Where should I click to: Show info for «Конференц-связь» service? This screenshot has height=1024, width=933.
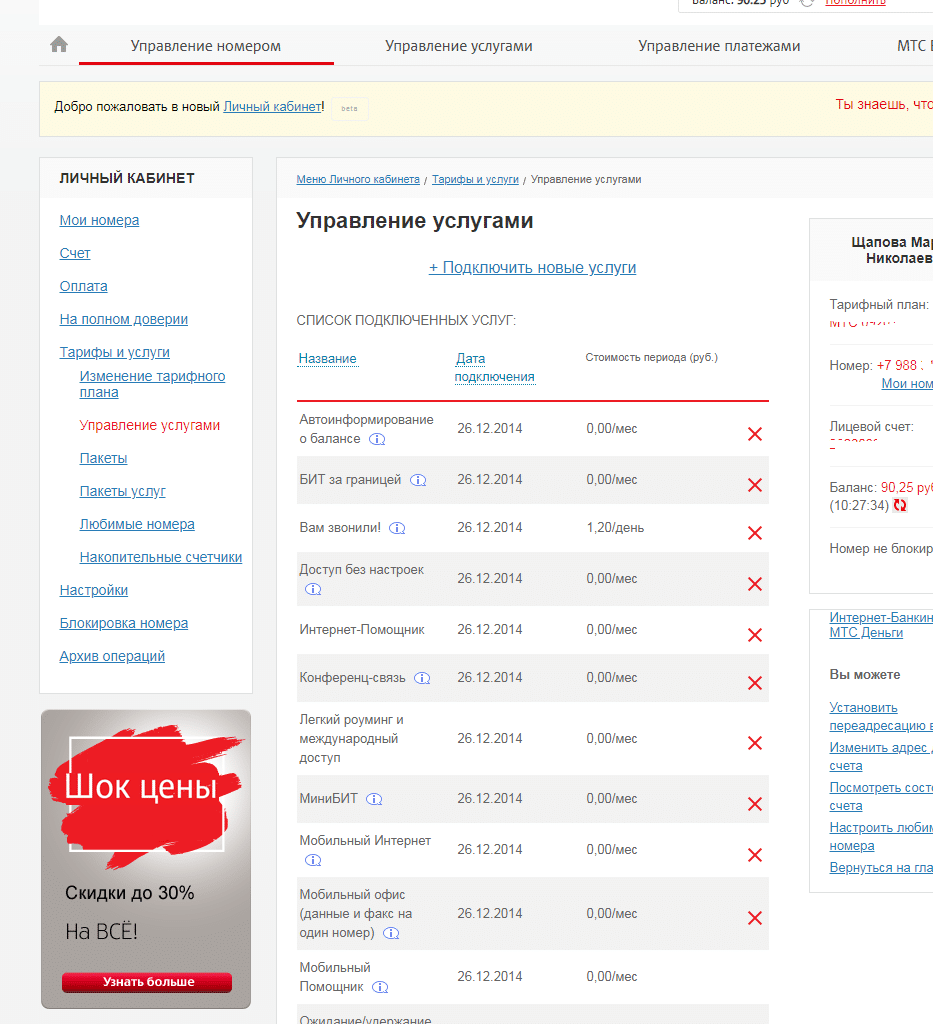(422, 678)
